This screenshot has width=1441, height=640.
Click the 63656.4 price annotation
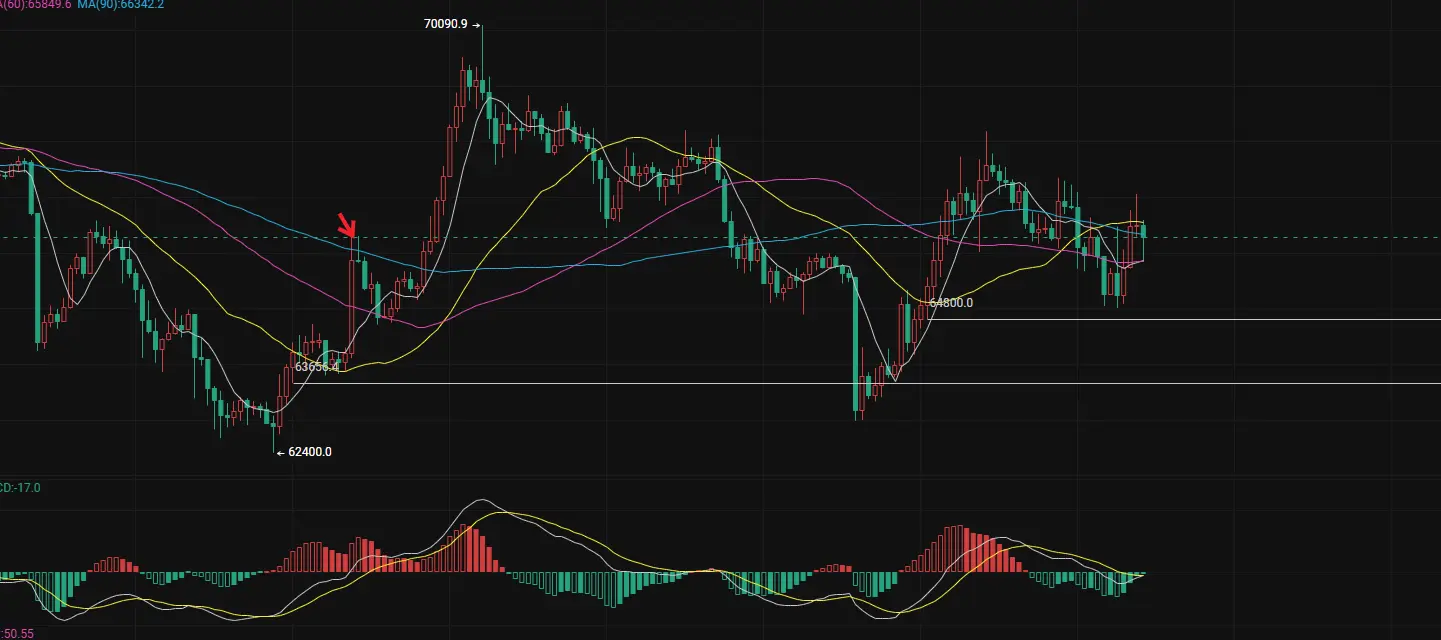click(x=317, y=367)
